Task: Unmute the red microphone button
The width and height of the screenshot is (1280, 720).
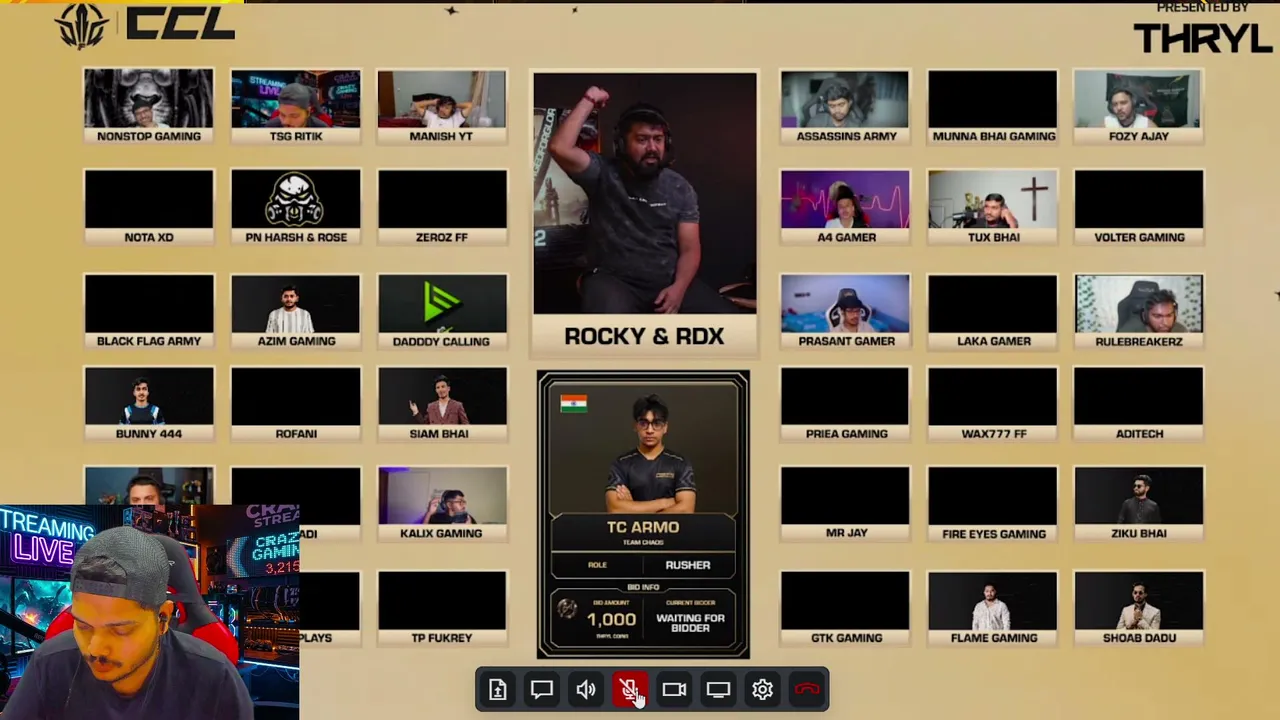Action: pos(630,689)
